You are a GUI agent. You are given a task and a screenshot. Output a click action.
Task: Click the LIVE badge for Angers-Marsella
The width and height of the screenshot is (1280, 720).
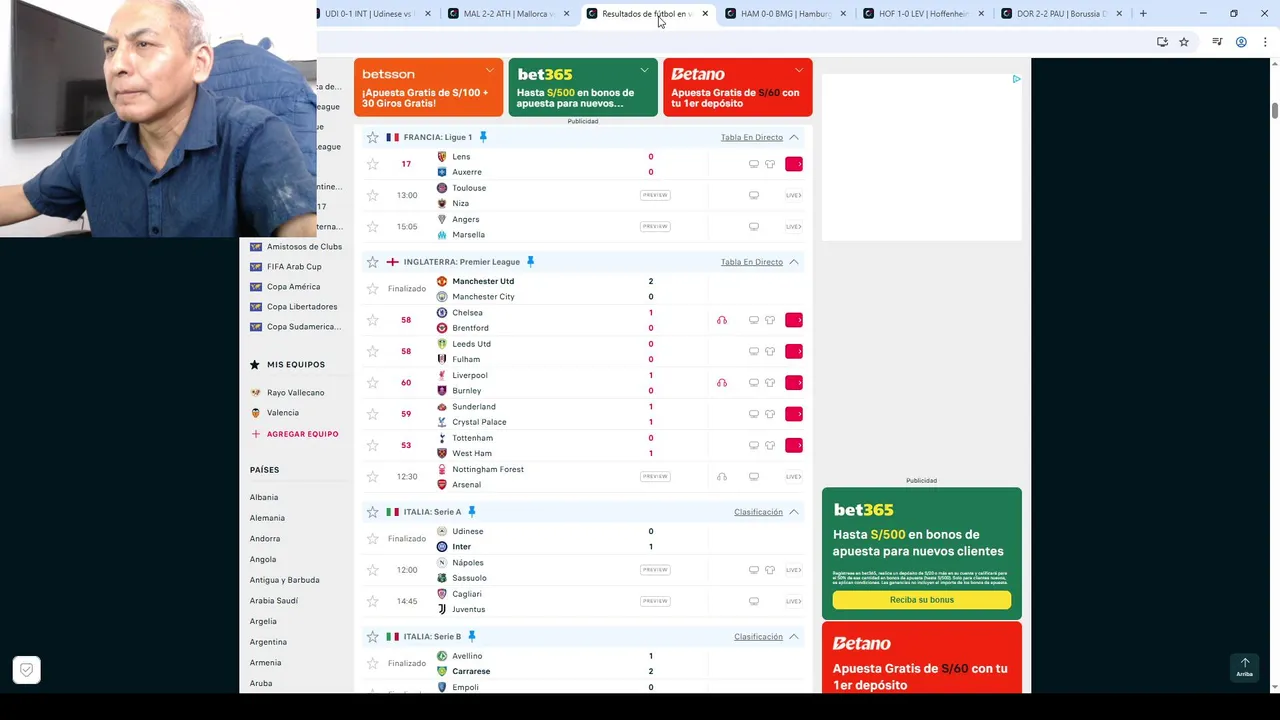tap(794, 227)
